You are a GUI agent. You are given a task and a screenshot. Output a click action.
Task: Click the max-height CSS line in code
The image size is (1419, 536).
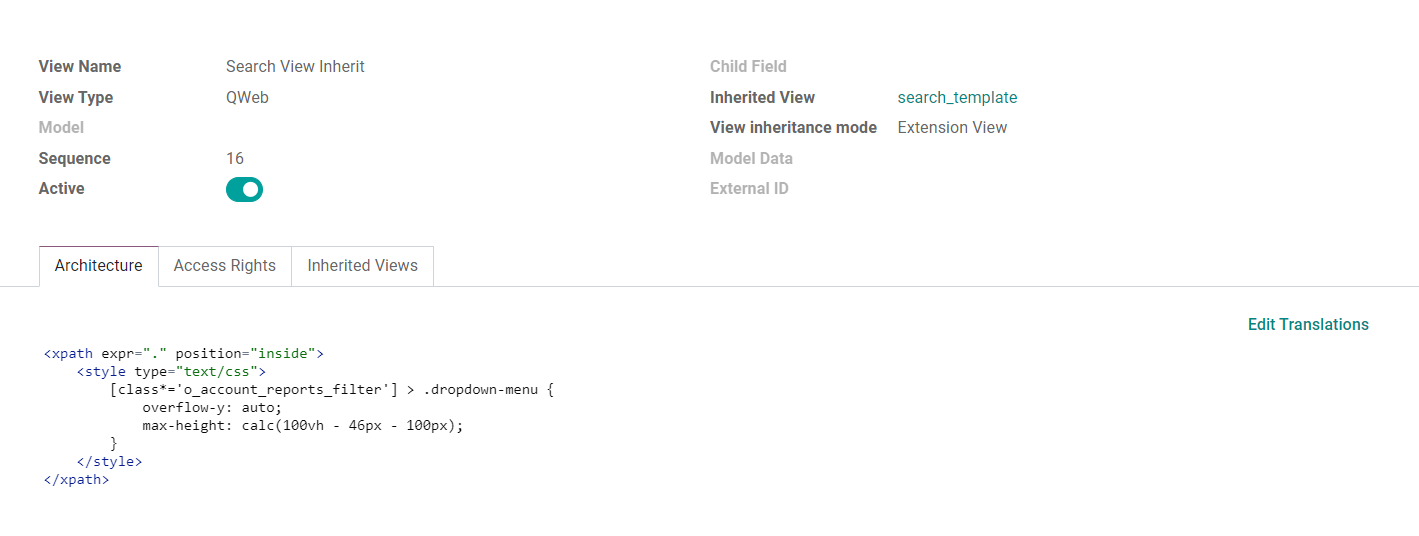pos(303,425)
